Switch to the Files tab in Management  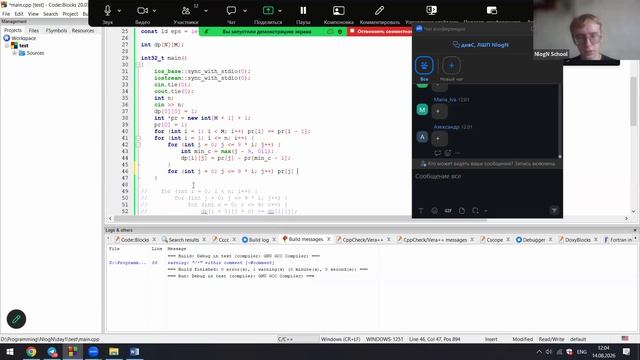pyautogui.click(x=33, y=30)
